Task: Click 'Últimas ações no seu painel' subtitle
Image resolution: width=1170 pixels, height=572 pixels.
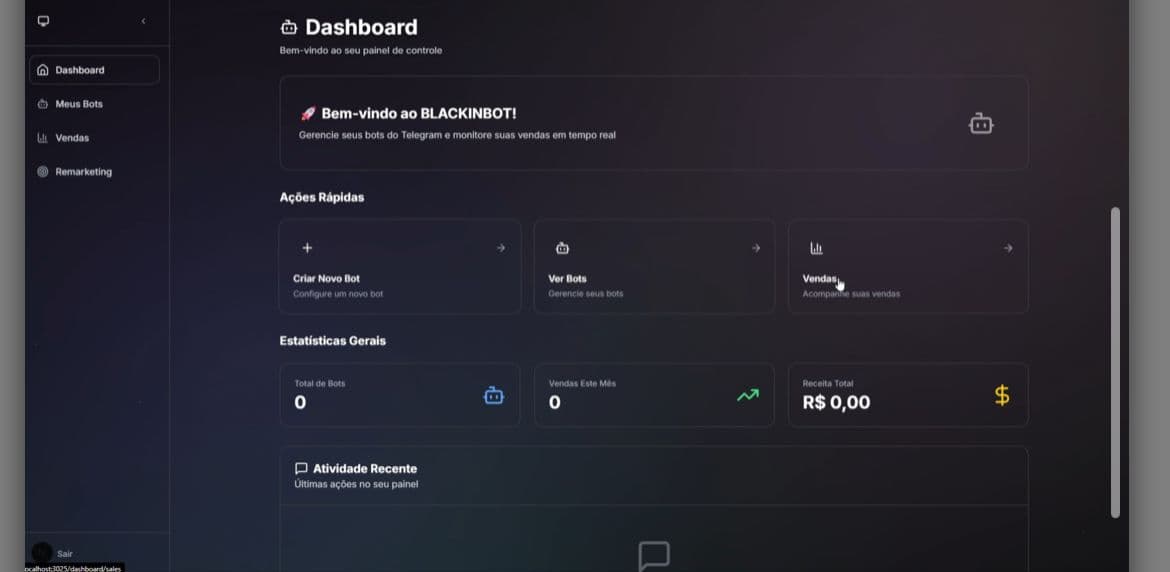Action: pyautogui.click(x=357, y=484)
